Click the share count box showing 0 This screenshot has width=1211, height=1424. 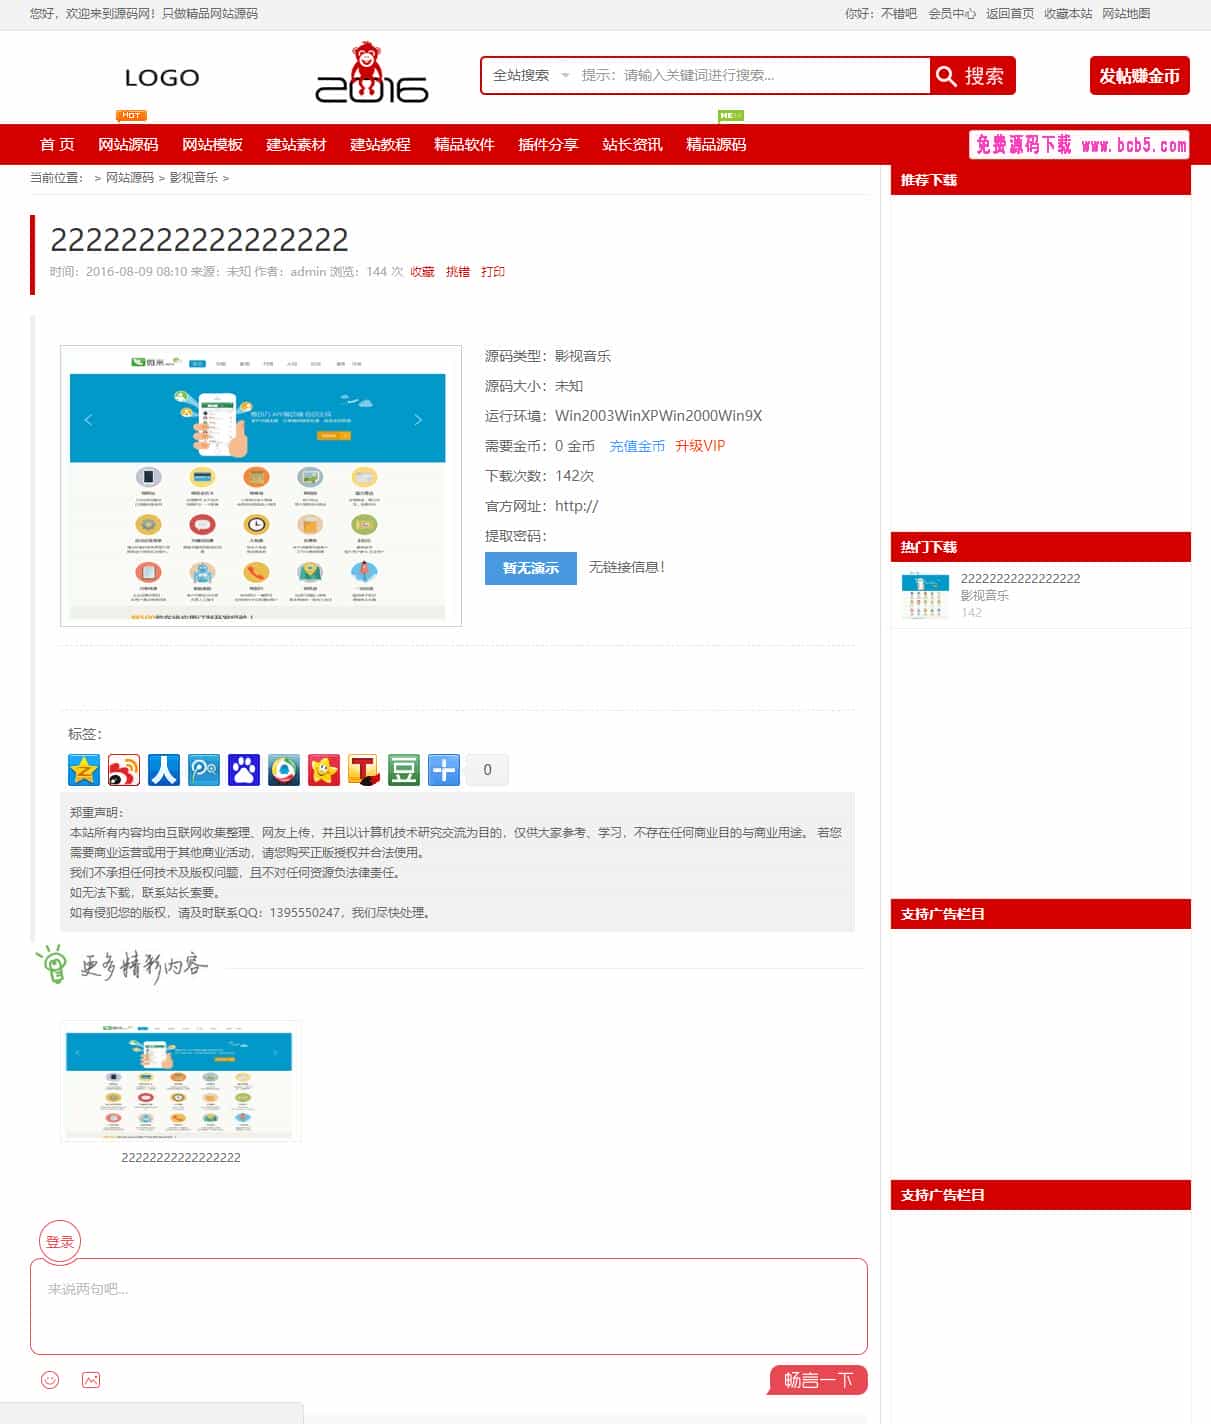[x=488, y=770]
